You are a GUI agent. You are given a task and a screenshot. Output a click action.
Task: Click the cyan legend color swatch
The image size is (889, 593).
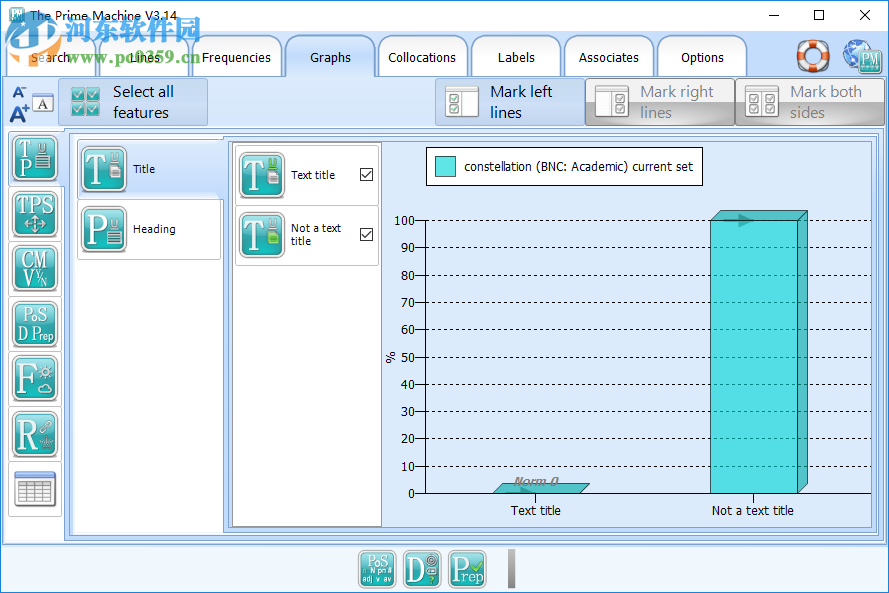click(446, 167)
